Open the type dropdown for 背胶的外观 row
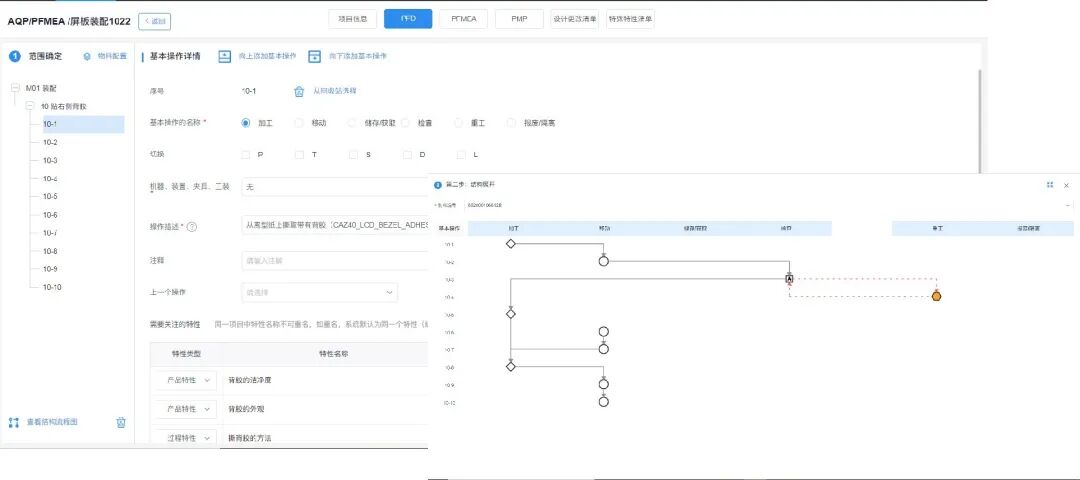 coord(186,409)
